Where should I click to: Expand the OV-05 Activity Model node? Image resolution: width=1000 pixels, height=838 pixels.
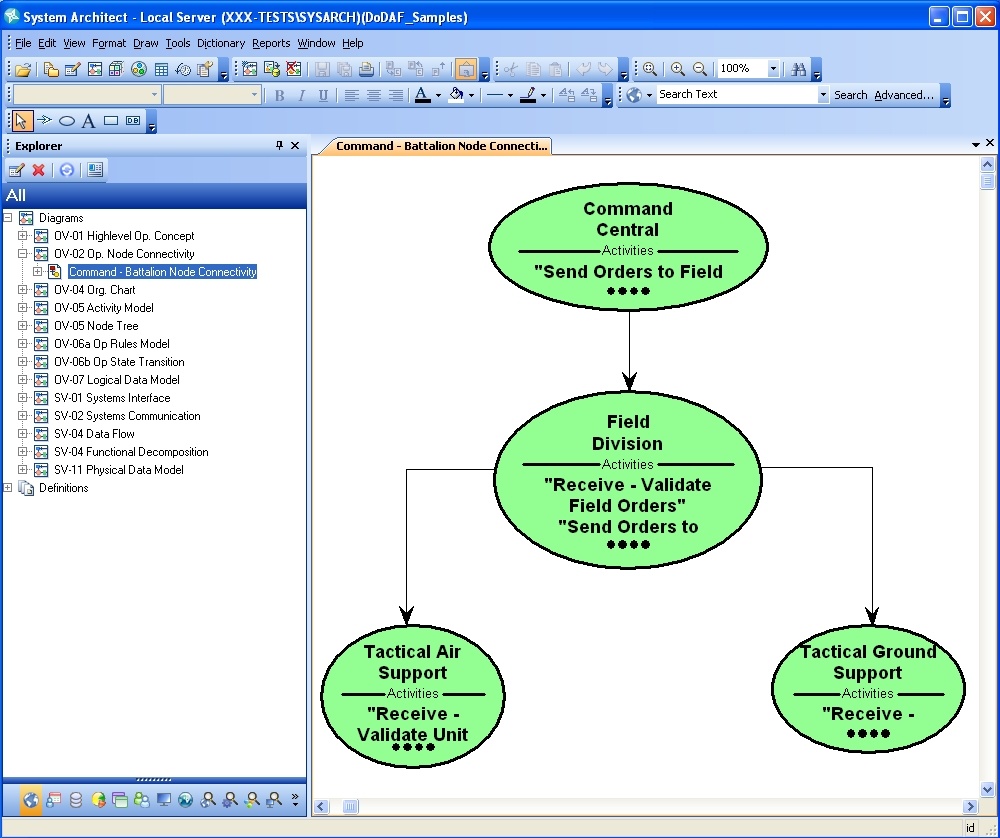[x=23, y=307]
